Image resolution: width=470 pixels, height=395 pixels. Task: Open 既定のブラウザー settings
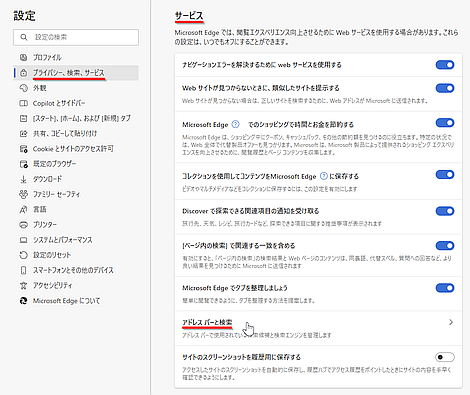(76, 164)
